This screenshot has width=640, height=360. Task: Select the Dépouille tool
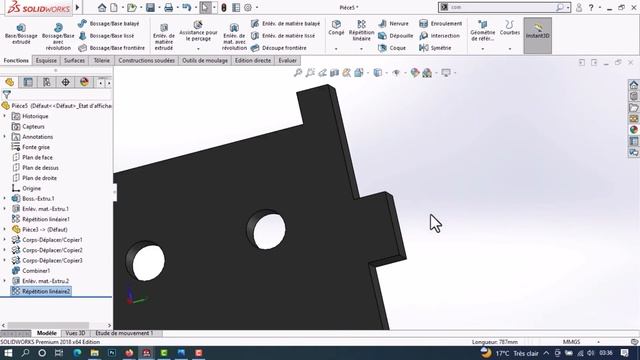(x=396, y=36)
